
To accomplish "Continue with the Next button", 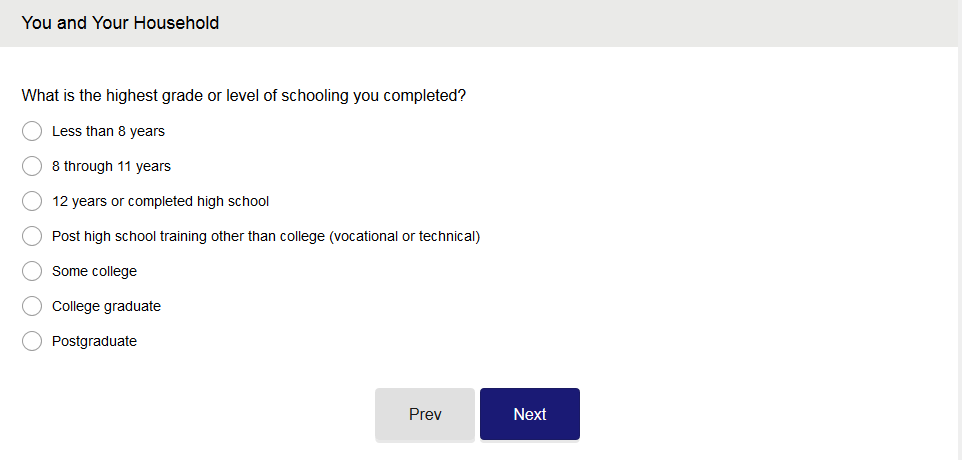I will pos(530,414).
